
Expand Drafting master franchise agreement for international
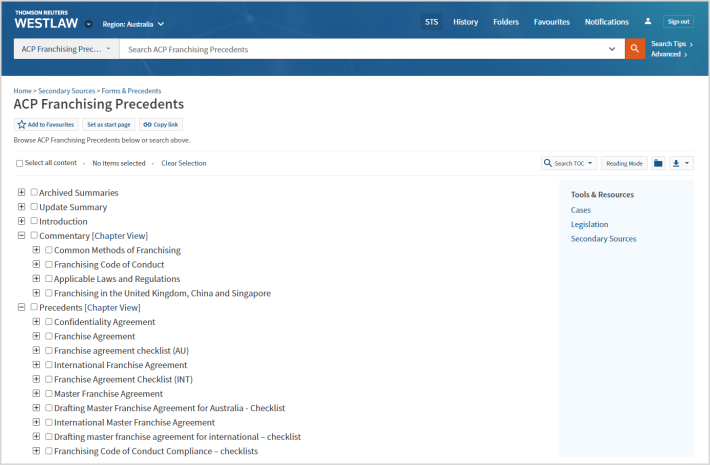pos(36,436)
